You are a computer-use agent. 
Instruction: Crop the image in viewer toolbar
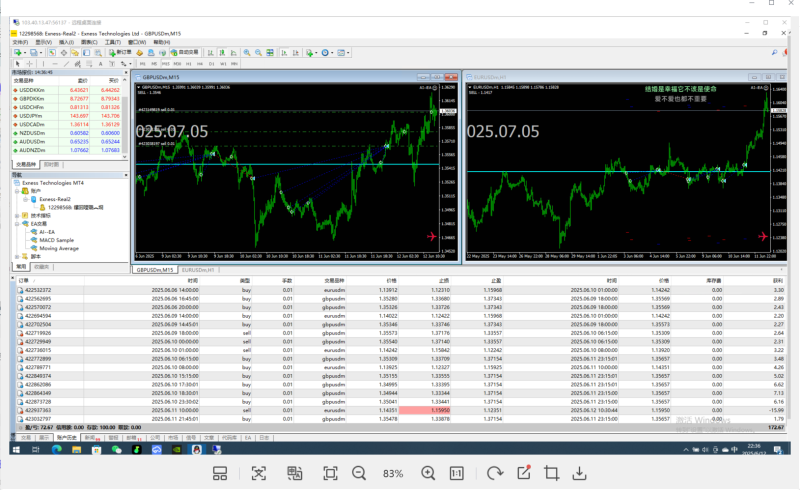click(x=550, y=473)
